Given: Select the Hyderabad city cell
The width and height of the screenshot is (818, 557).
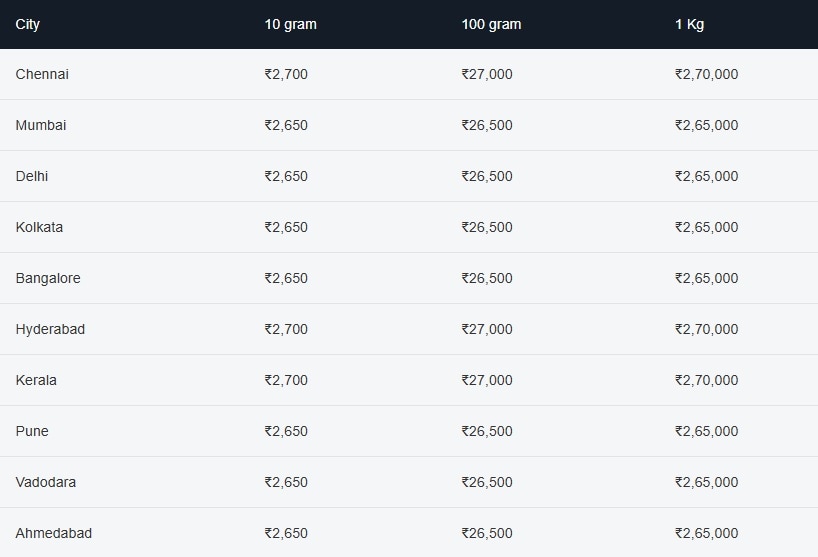Looking at the screenshot, I should point(50,330).
